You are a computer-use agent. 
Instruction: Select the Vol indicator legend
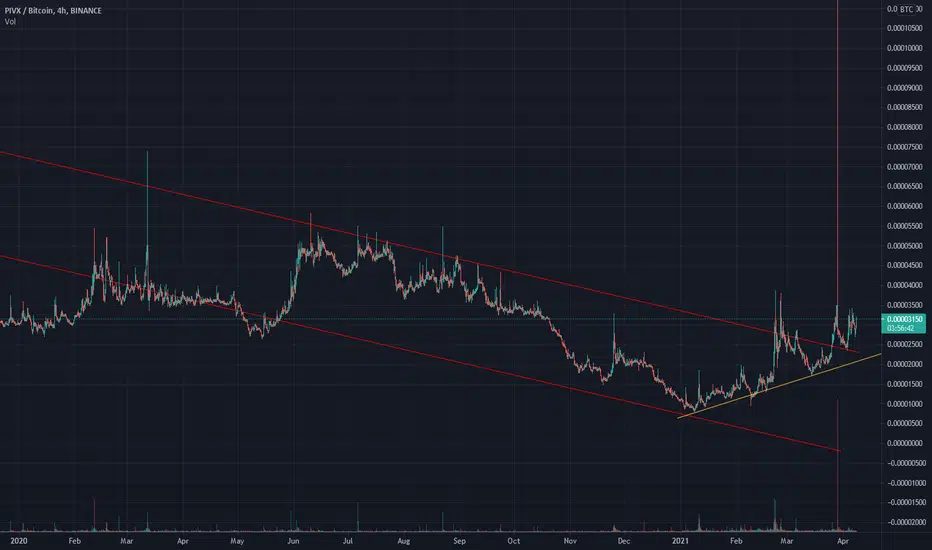click(10, 22)
